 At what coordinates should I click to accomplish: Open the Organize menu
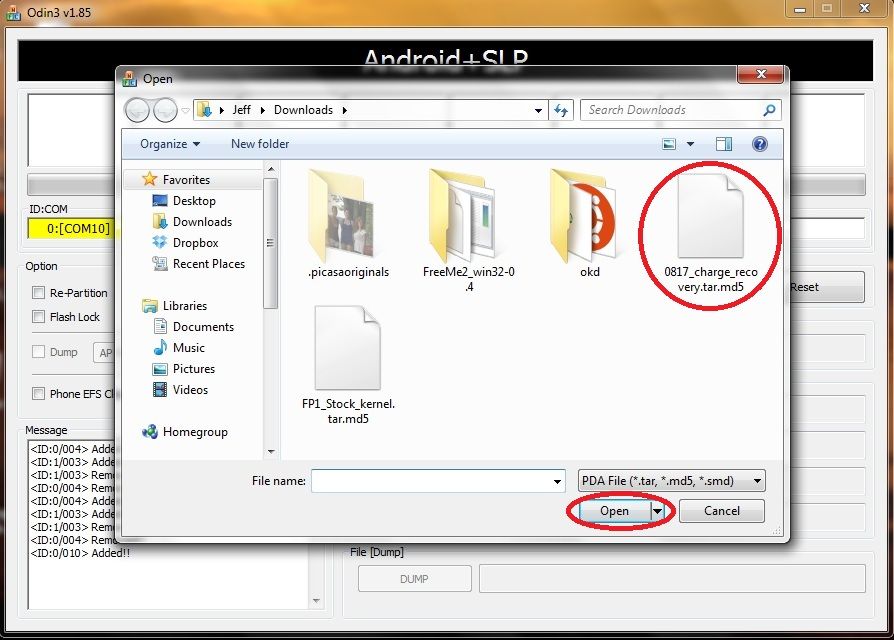click(170, 144)
